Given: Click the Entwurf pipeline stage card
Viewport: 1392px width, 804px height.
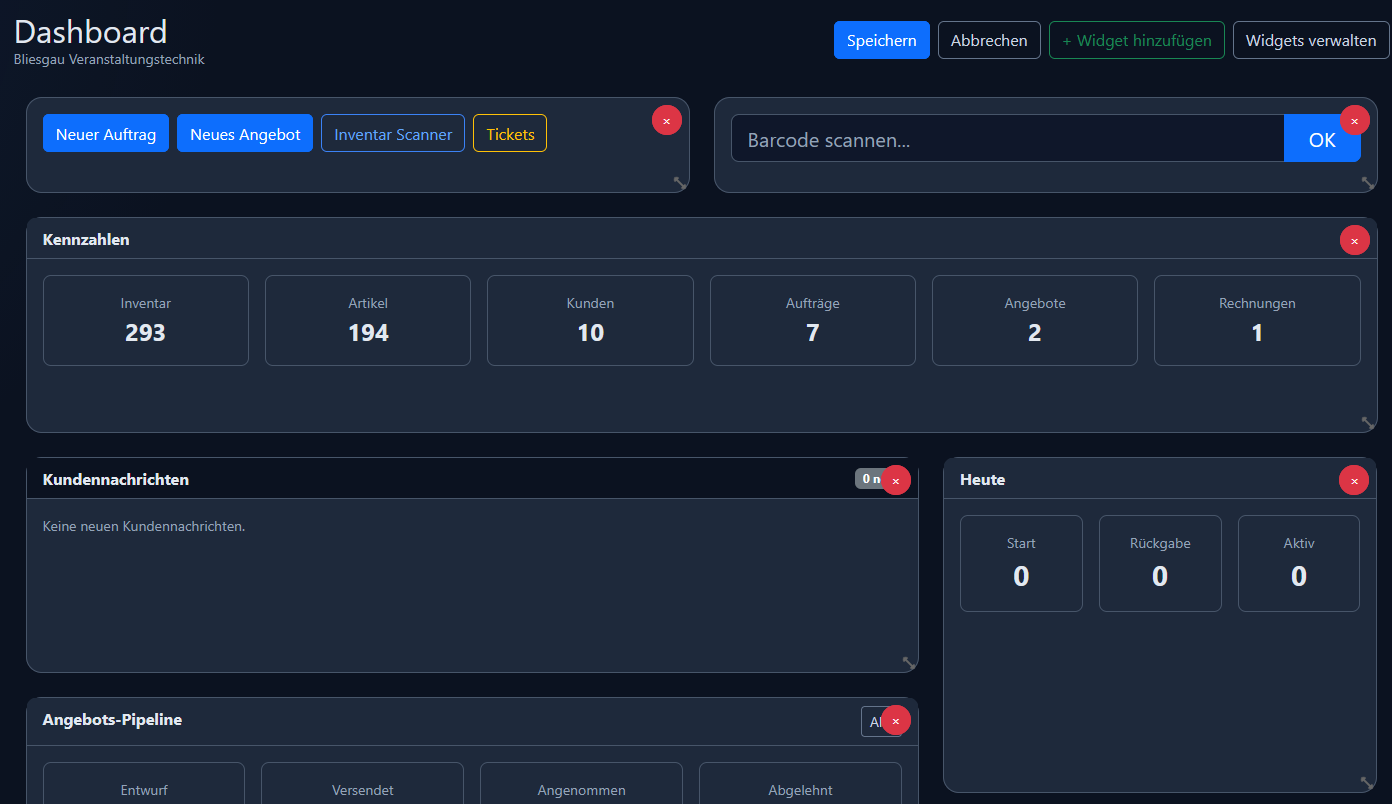Looking at the screenshot, I should coord(144,784).
